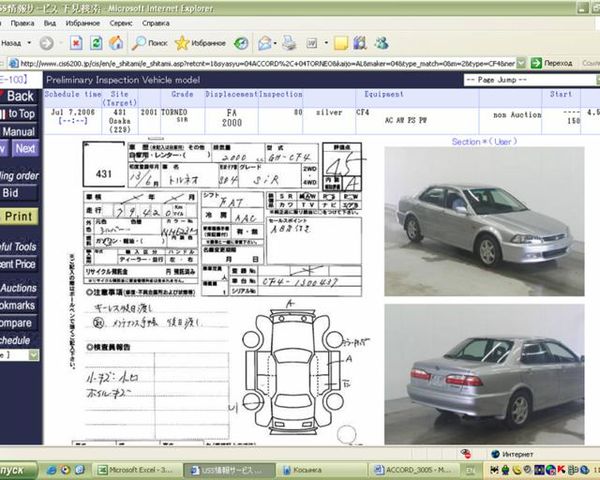Open Useful Tools in sidebar
The height and width of the screenshot is (480, 600).
(19, 247)
